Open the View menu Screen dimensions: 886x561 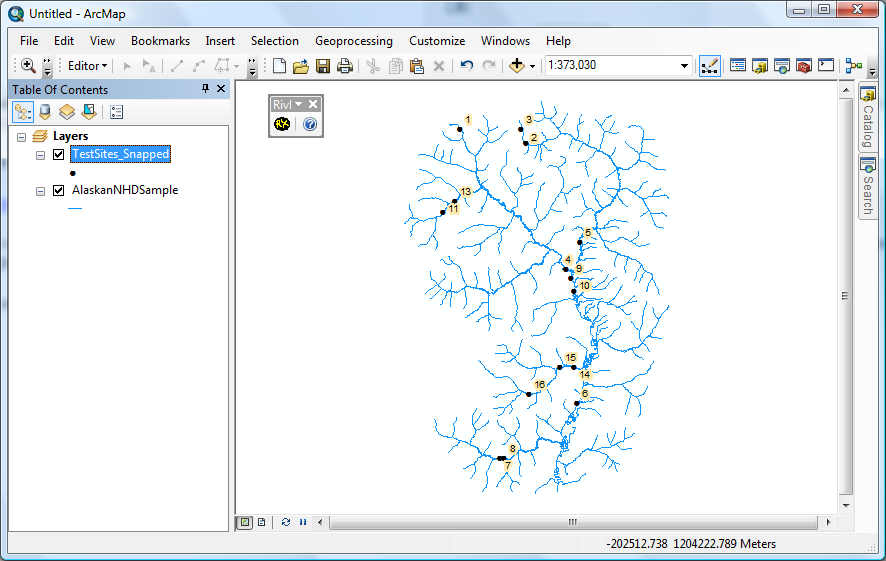[x=102, y=41]
